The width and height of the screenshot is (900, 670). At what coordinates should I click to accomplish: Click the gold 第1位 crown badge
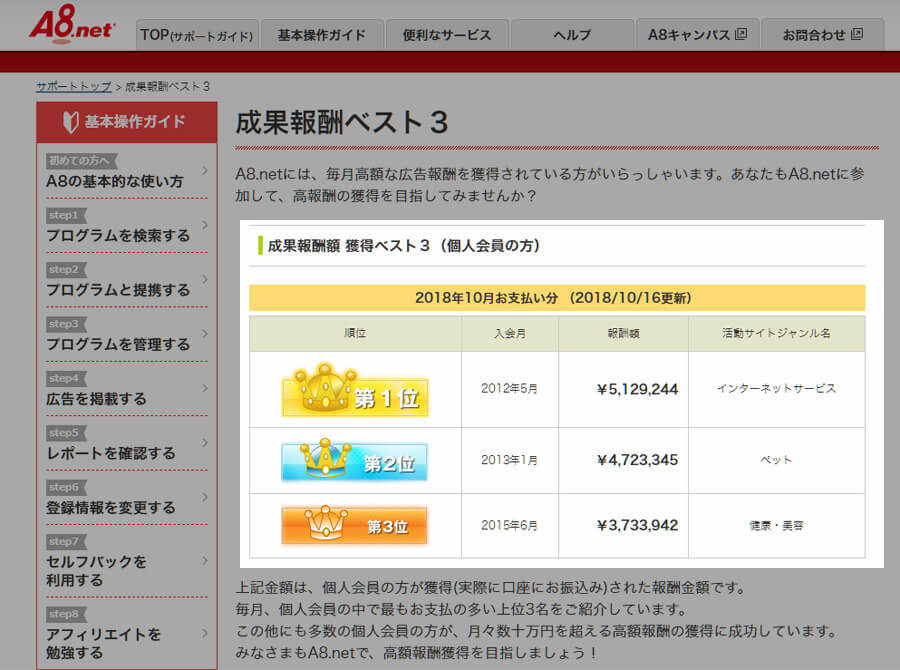click(355, 390)
